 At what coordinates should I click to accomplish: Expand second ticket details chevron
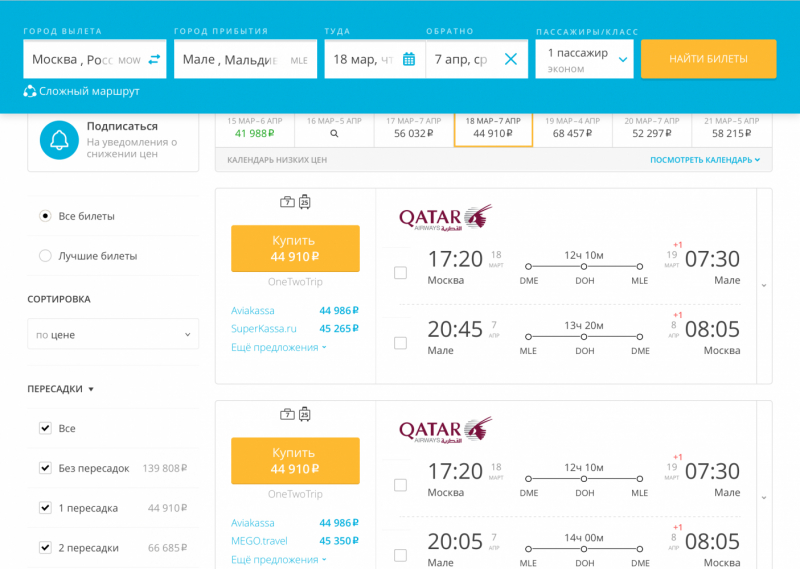[x=764, y=498]
